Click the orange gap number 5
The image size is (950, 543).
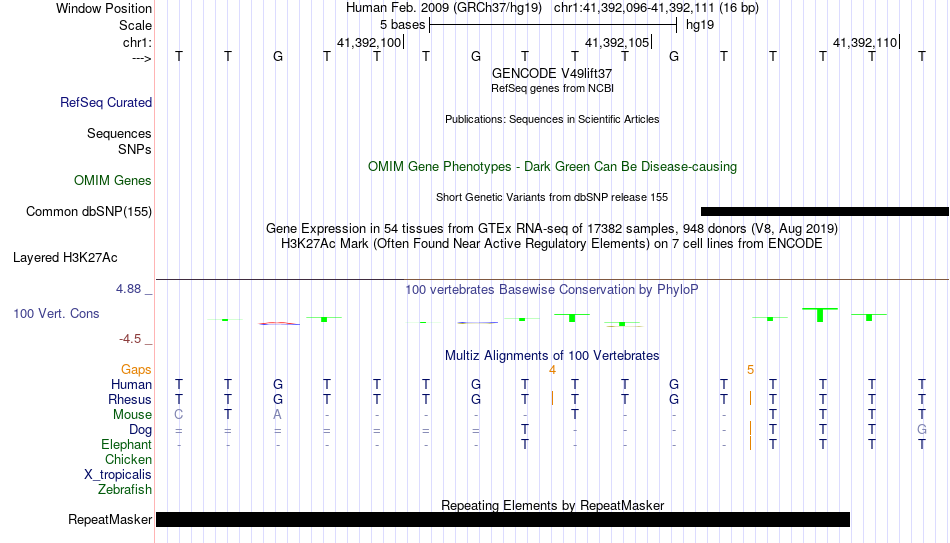pyautogui.click(x=750, y=370)
